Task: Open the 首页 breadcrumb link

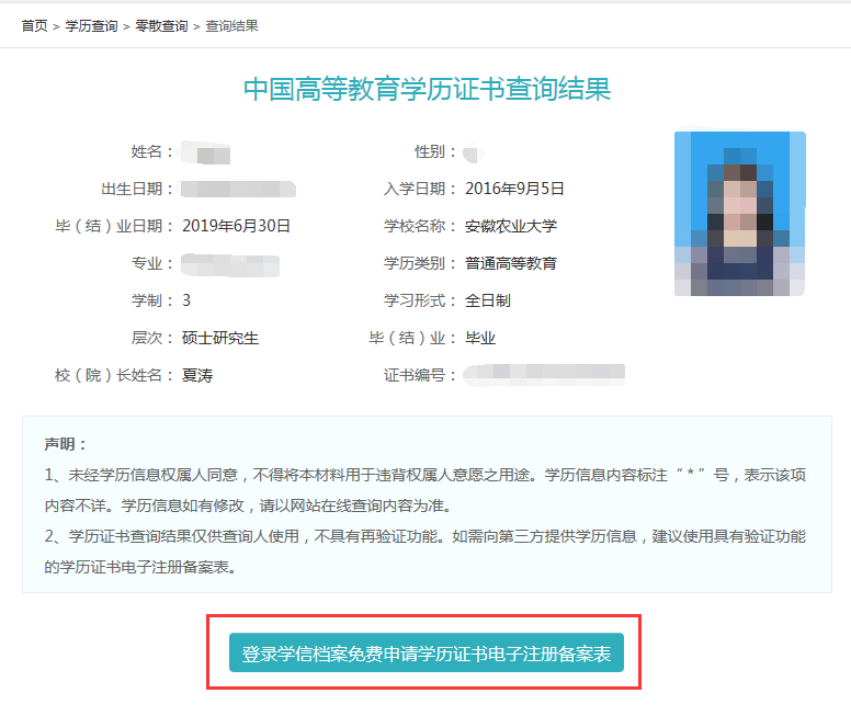Action: [x=34, y=26]
